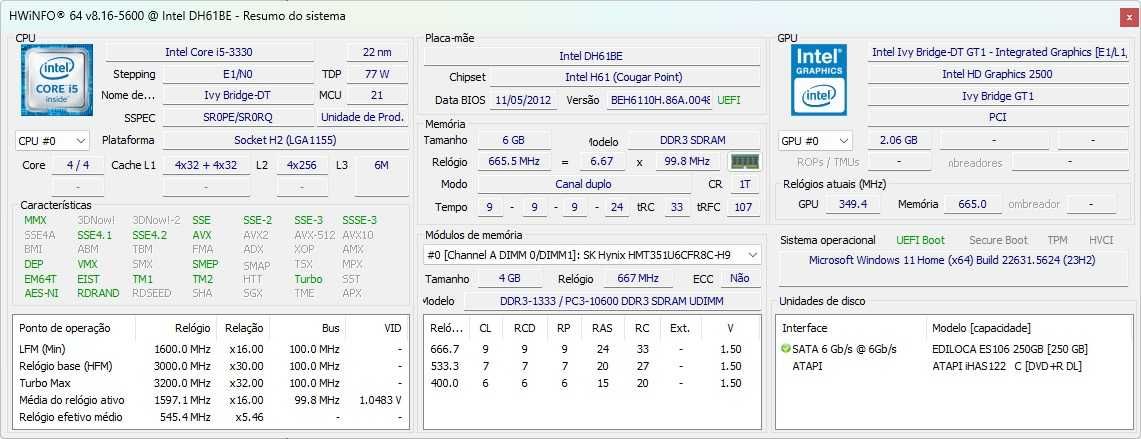Click the 4x32 + 4x32 L1 cache field
This screenshot has height=439, width=1141.
(x=207, y=165)
